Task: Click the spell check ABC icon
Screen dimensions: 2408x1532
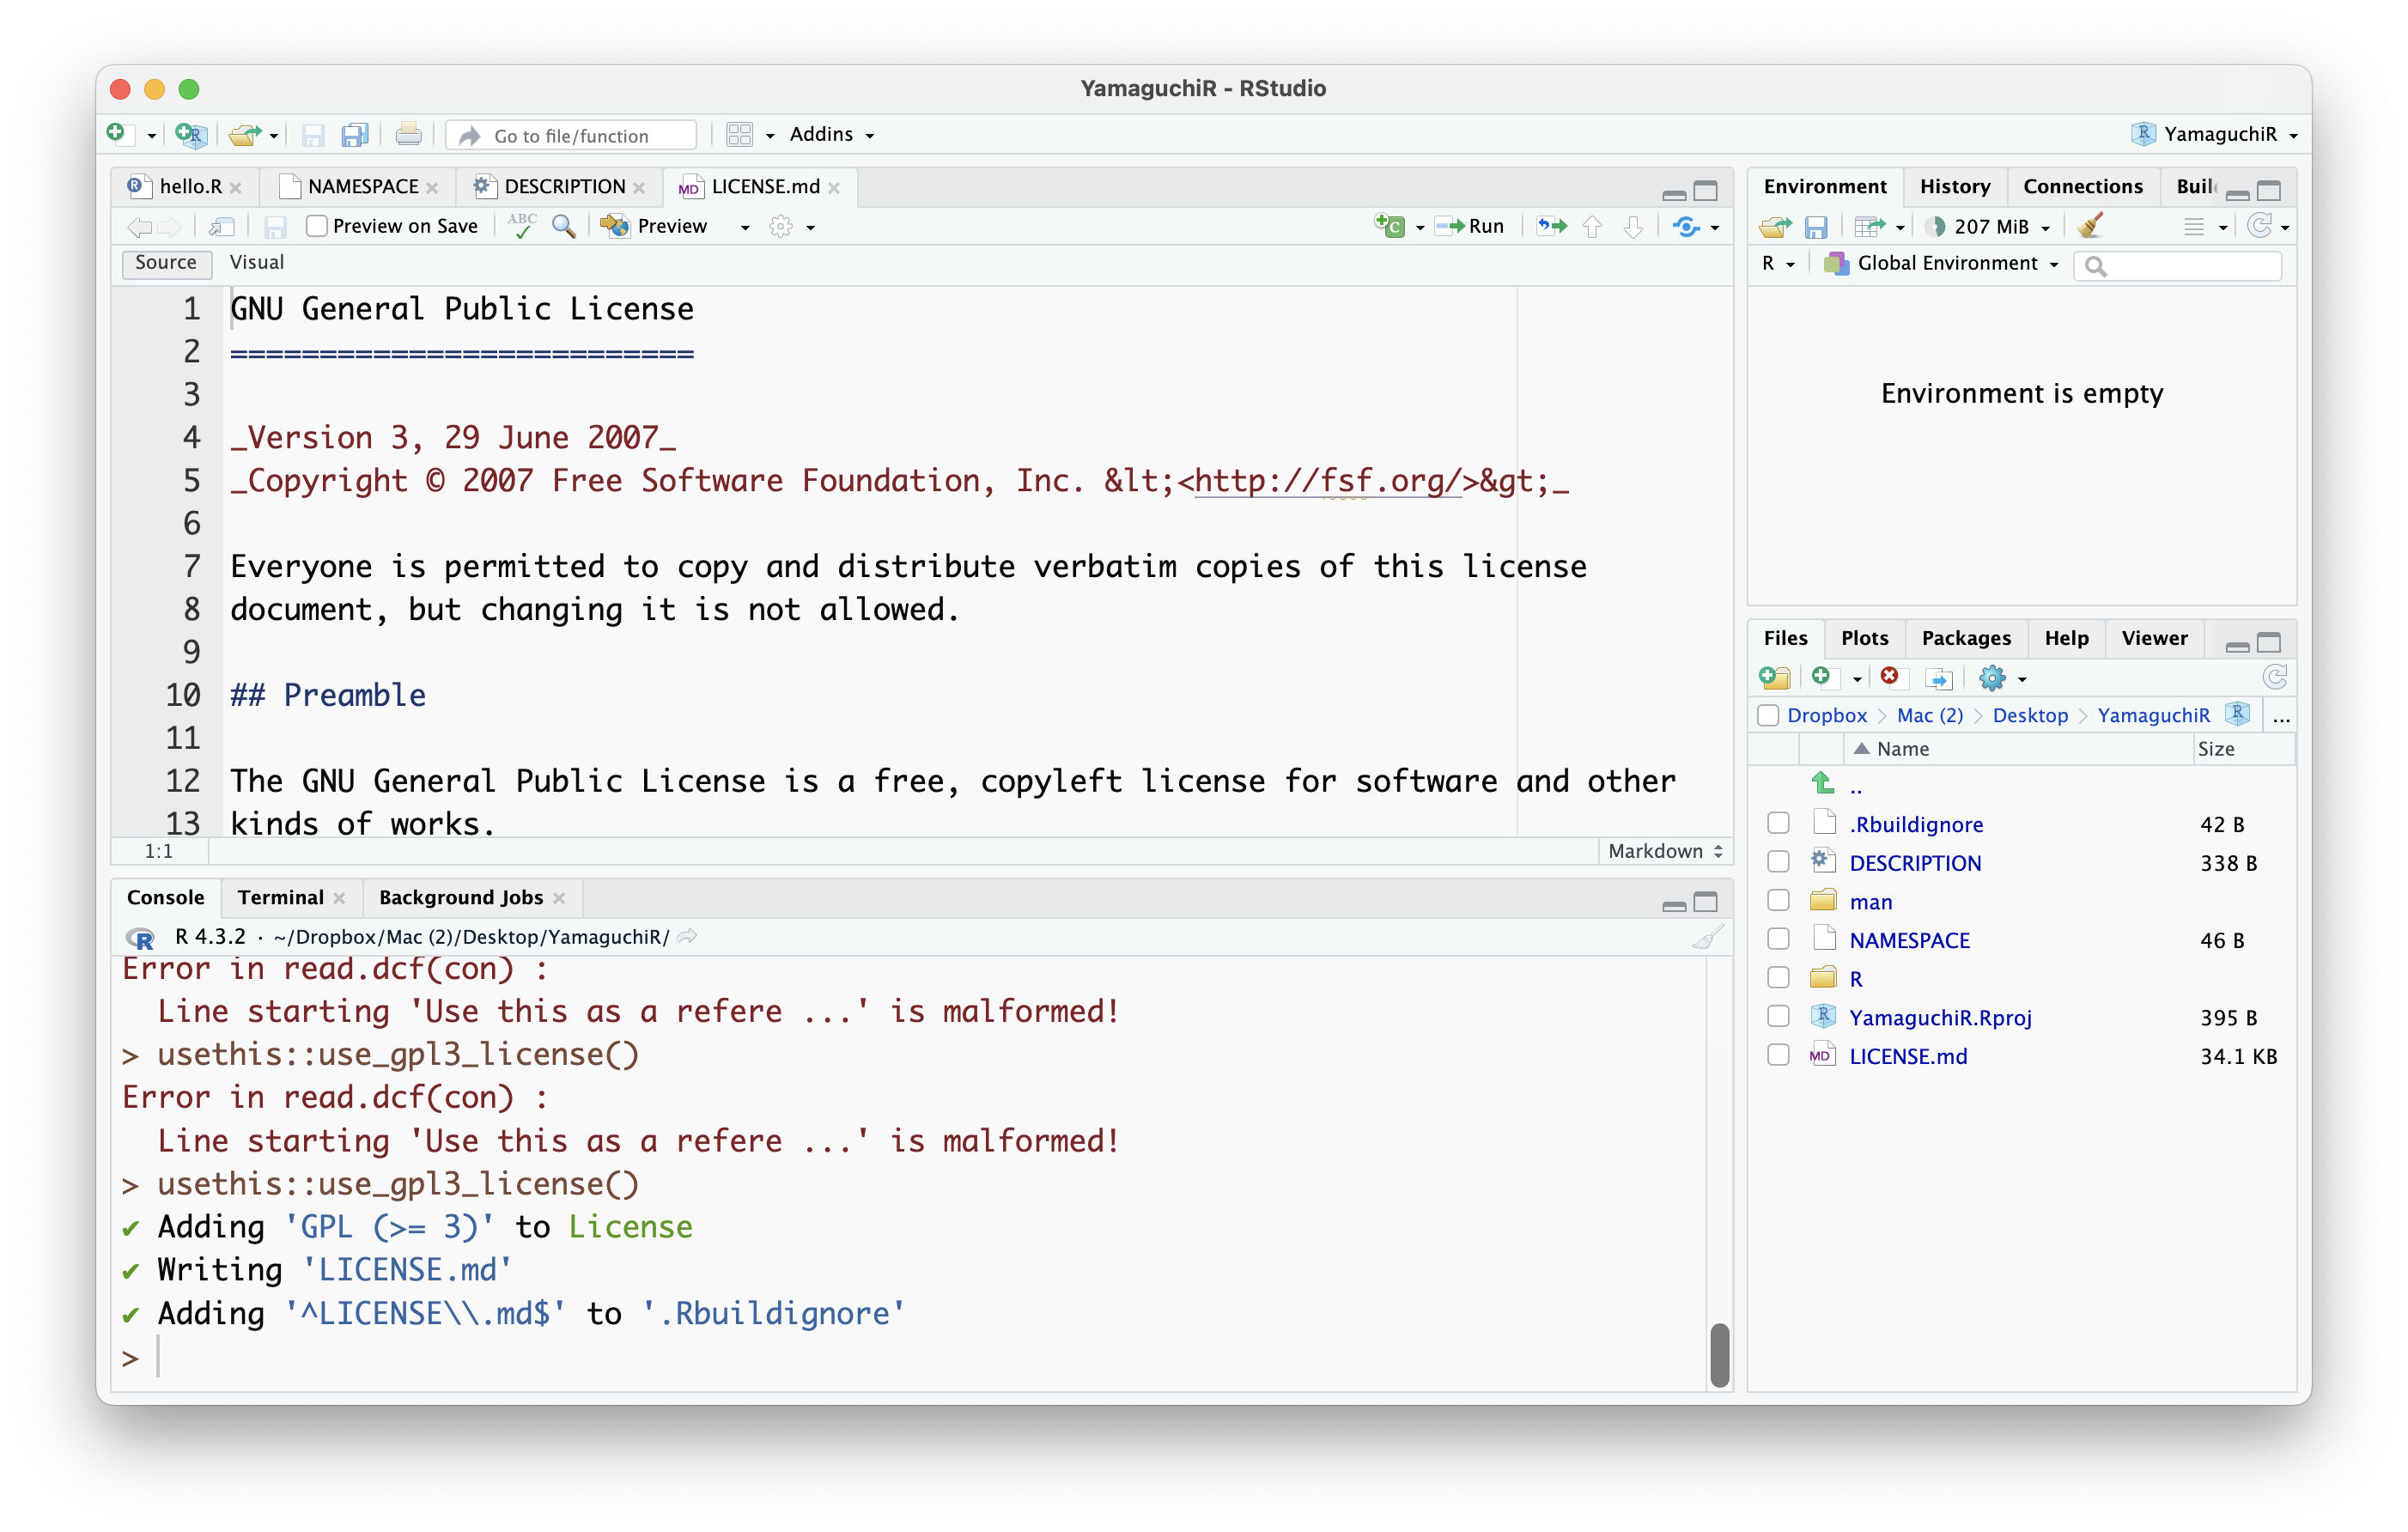Action: tap(521, 226)
